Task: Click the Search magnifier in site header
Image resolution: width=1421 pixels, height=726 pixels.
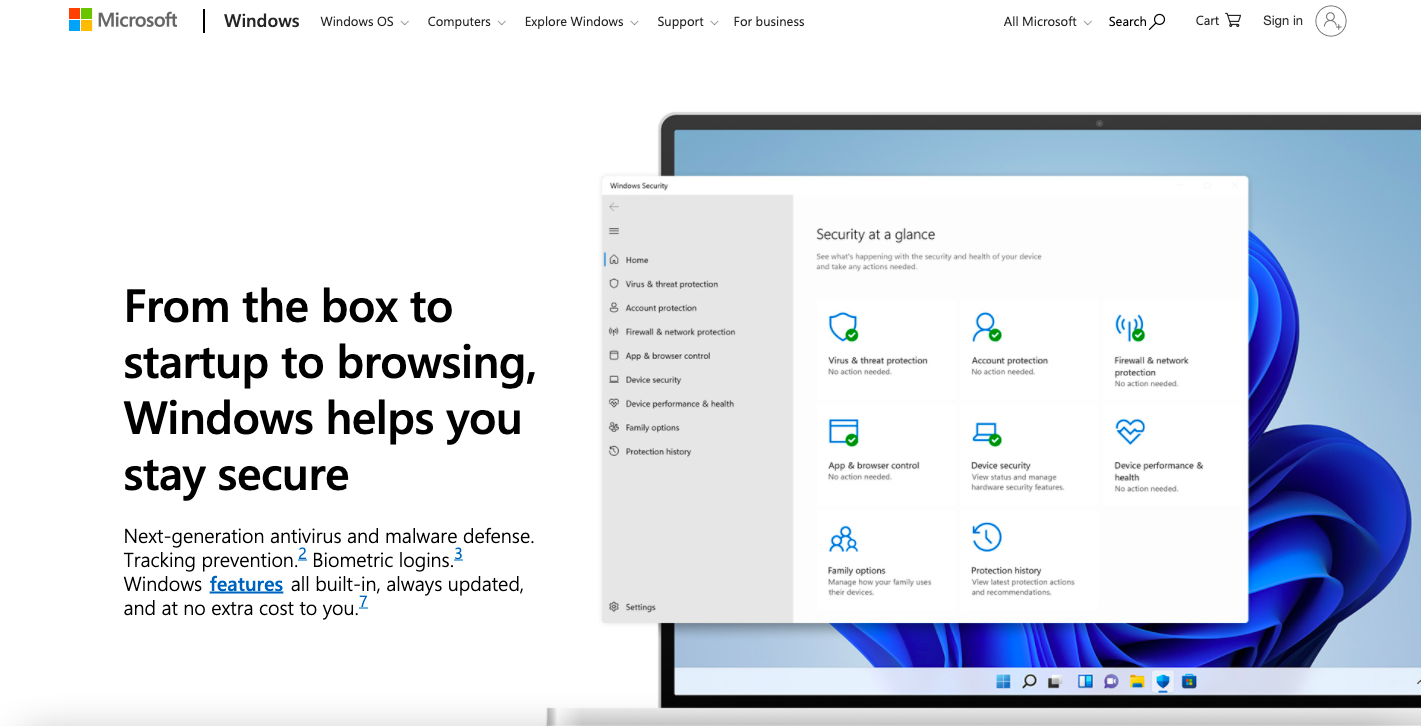Action: 1137,21
